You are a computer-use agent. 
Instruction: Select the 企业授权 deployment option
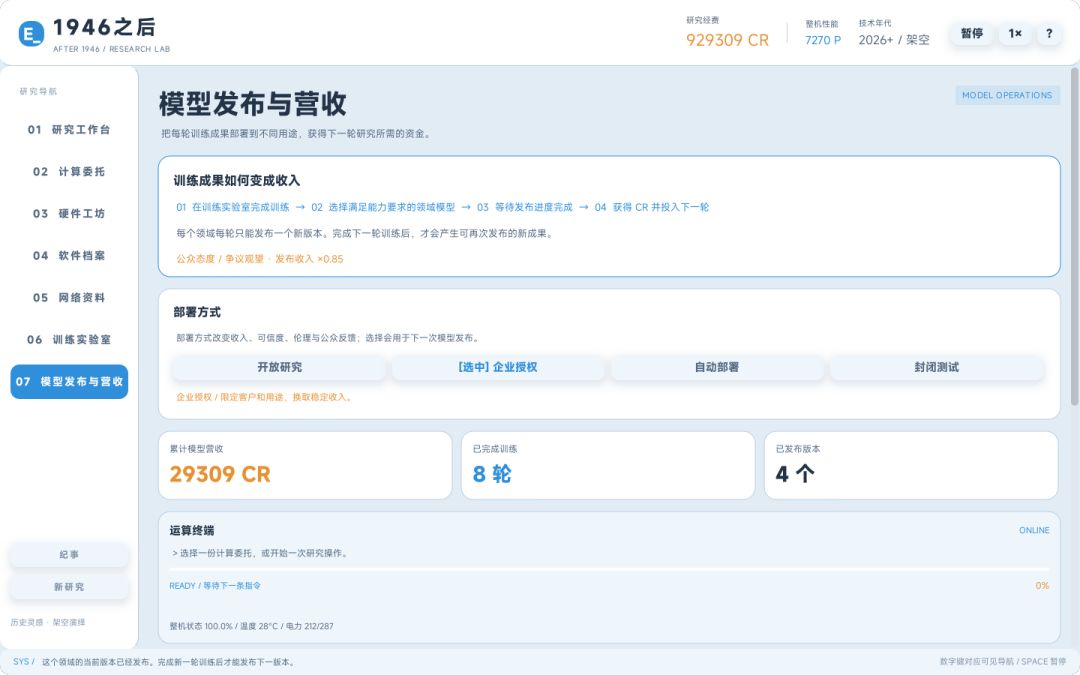(498, 367)
